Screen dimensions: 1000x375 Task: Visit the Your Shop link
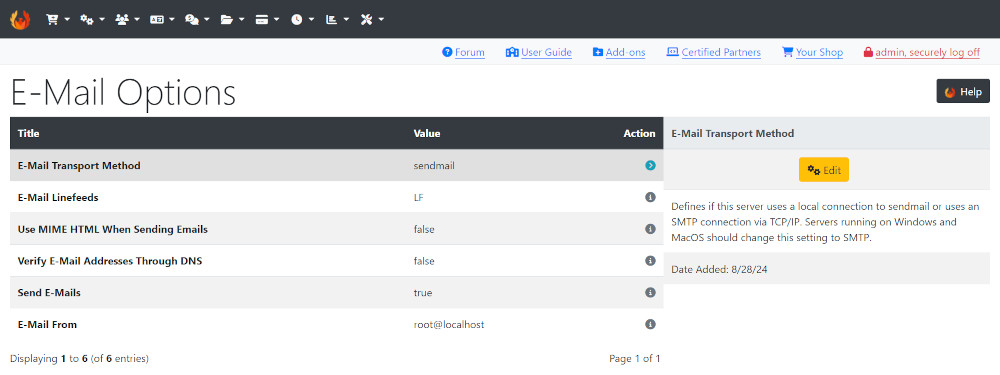coord(812,52)
